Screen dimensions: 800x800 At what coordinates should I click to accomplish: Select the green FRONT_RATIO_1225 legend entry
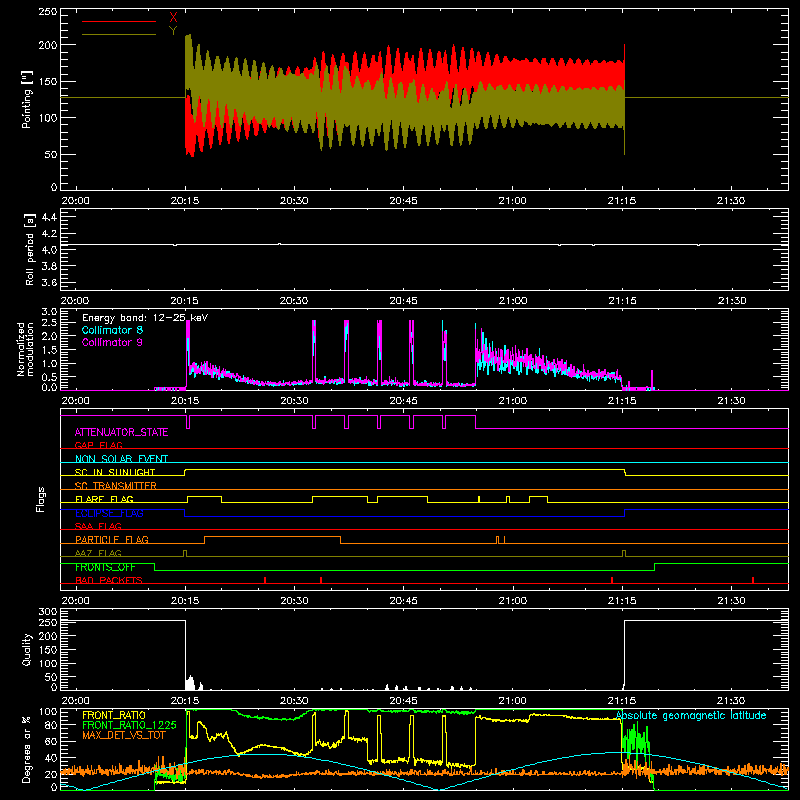coord(129,725)
